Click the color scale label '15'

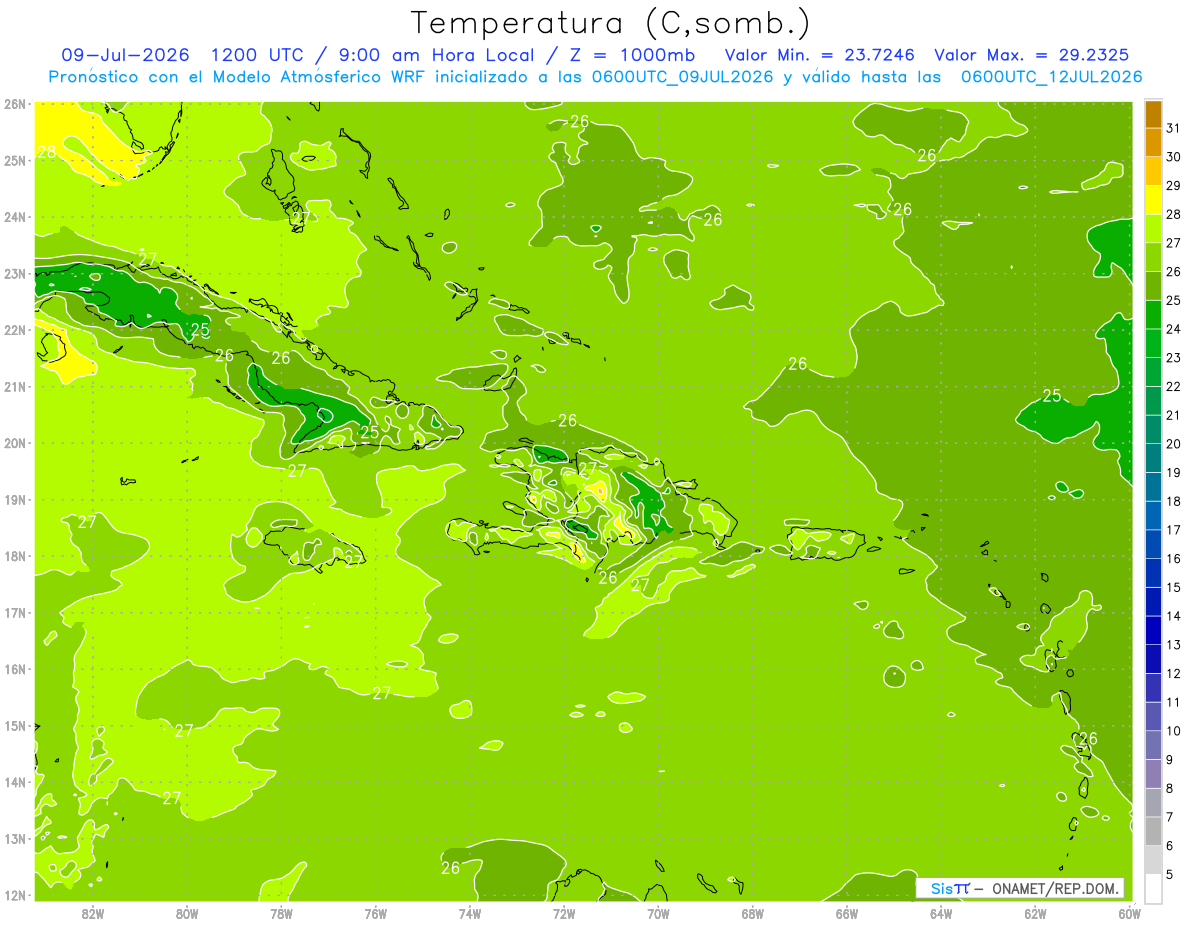click(x=1174, y=587)
